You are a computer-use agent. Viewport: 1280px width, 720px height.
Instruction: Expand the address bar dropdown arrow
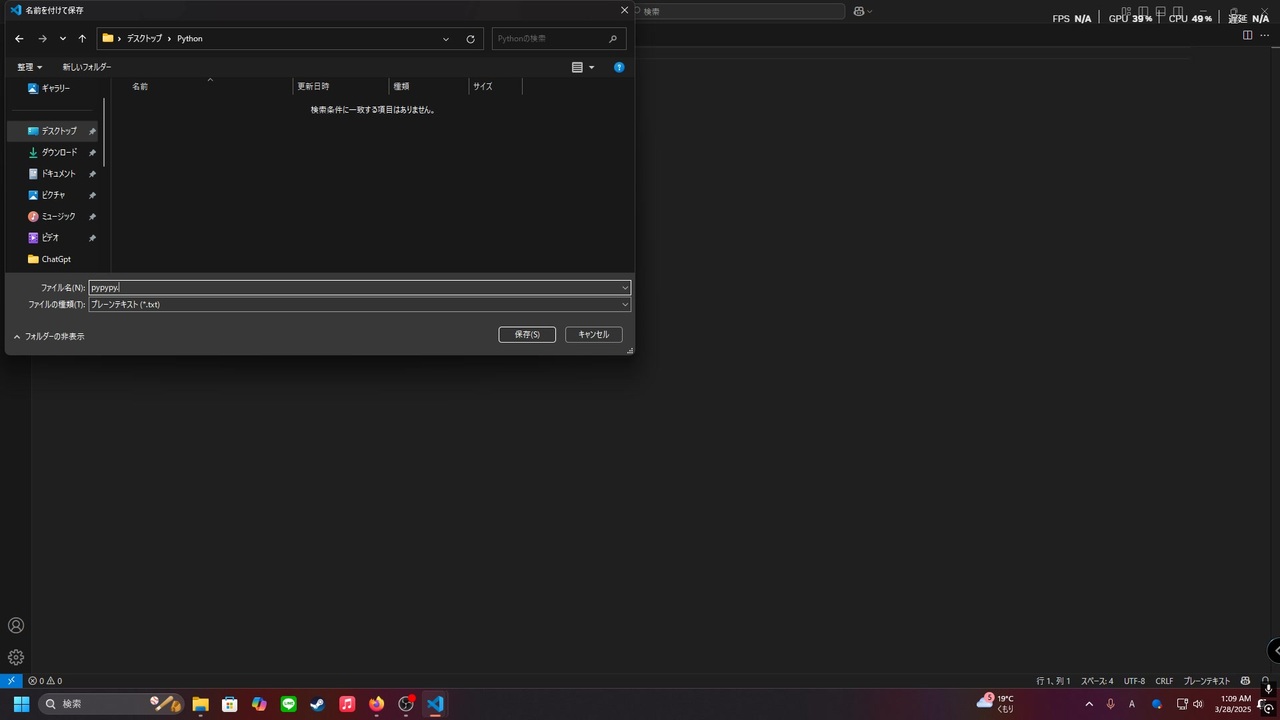[x=445, y=38]
